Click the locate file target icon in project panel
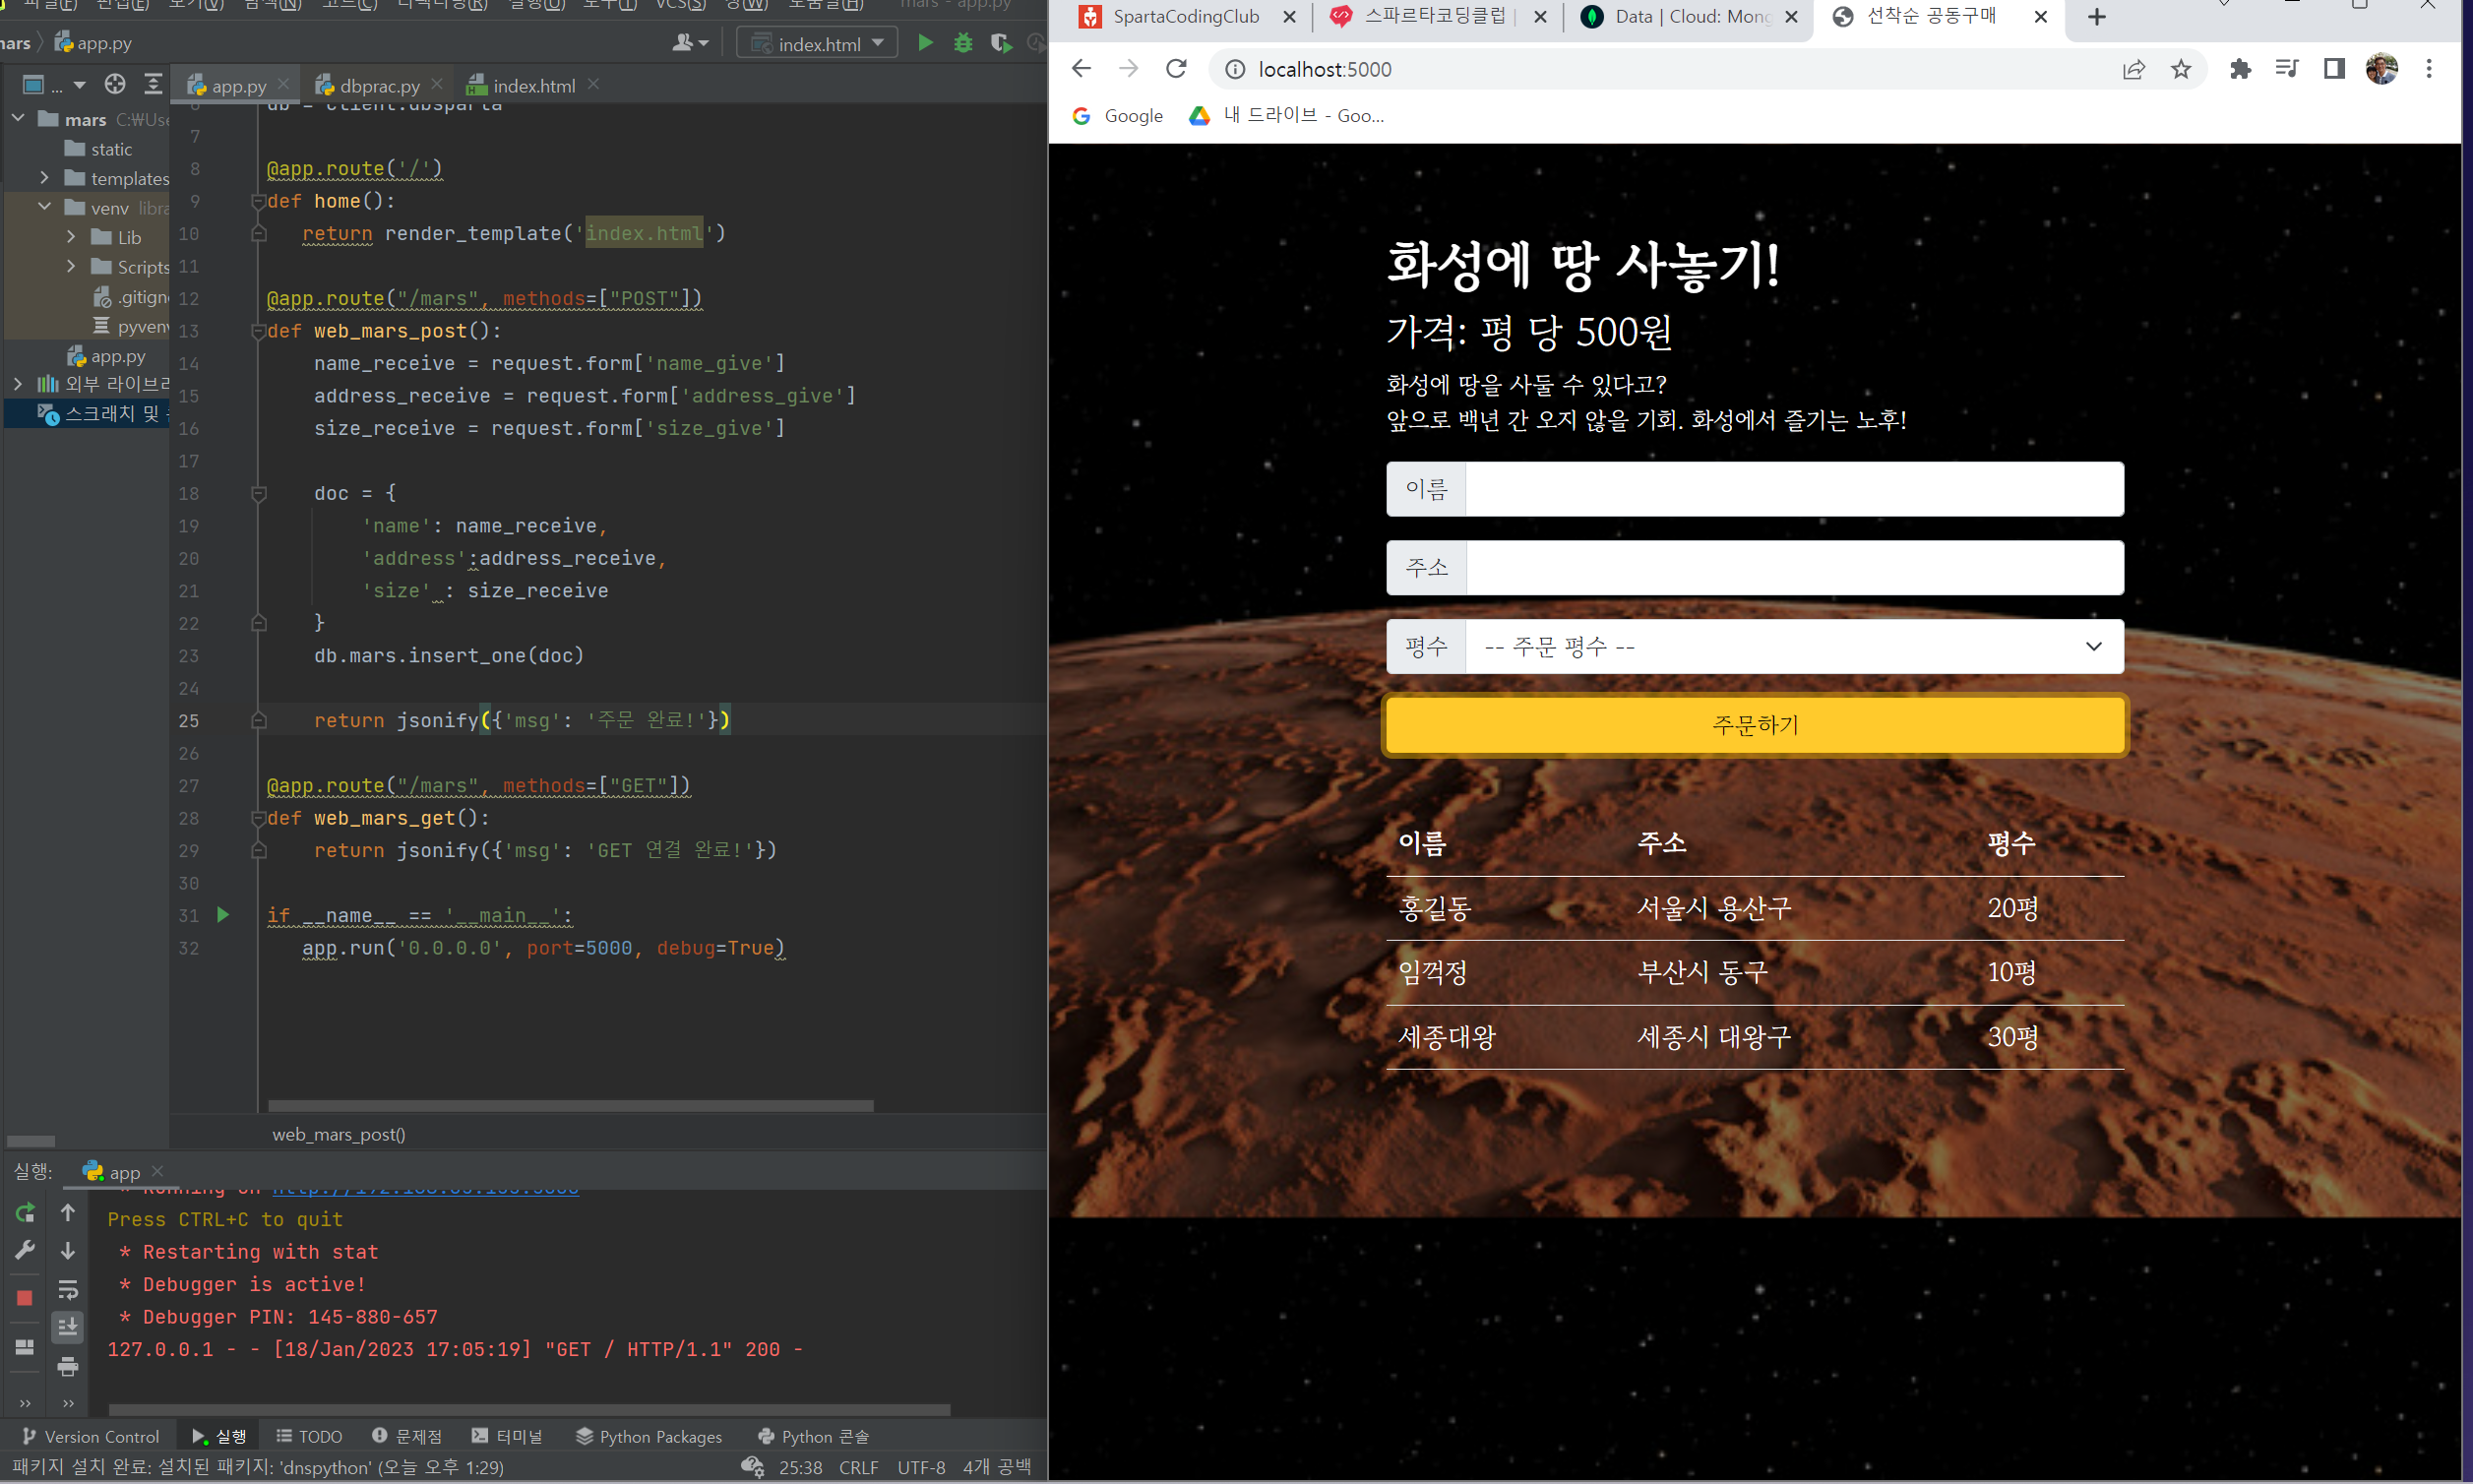The image size is (2473, 1484). click(115, 84)
